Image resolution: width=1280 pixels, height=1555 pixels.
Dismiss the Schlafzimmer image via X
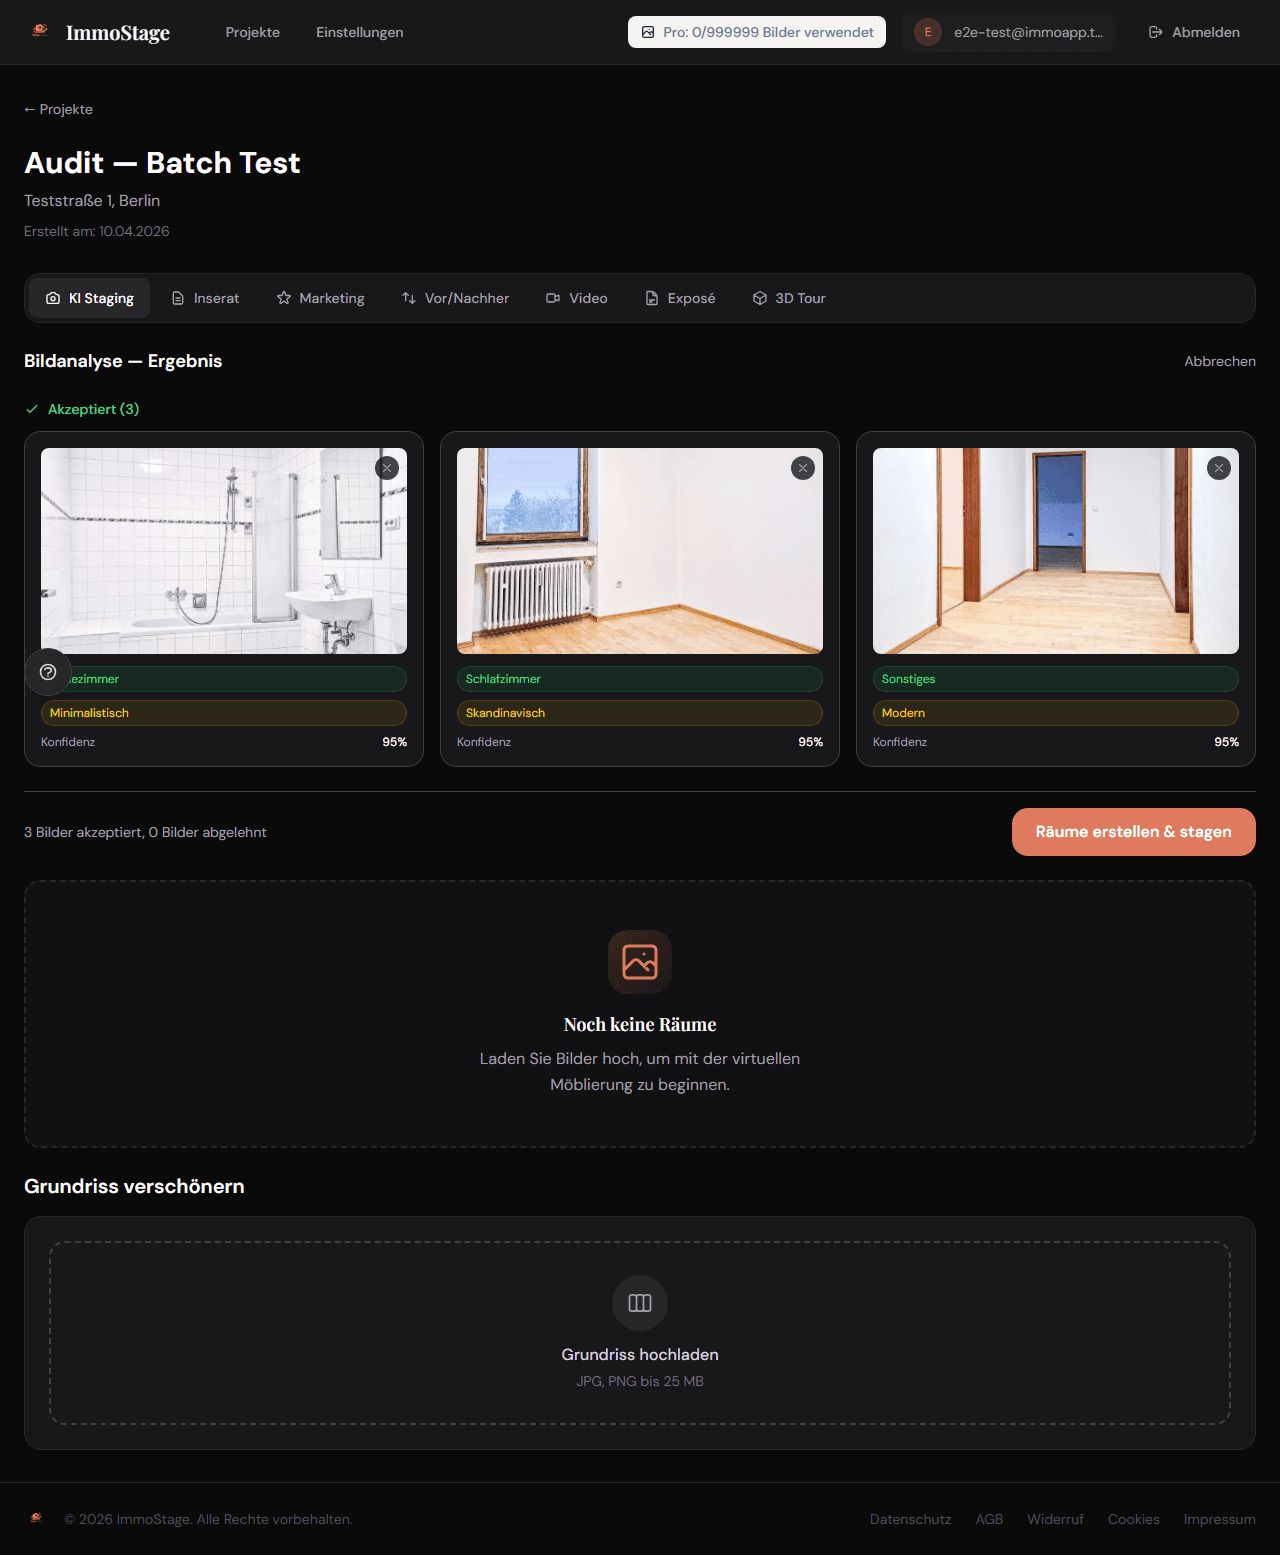click(803, 467)
